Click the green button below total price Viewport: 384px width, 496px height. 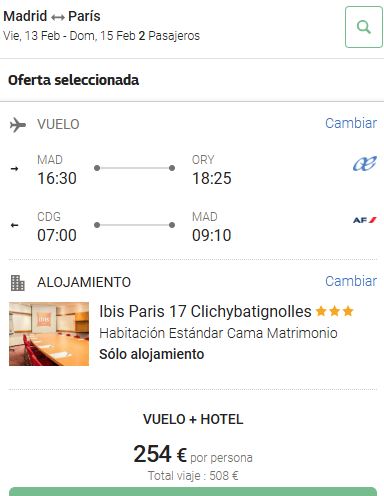193,491
